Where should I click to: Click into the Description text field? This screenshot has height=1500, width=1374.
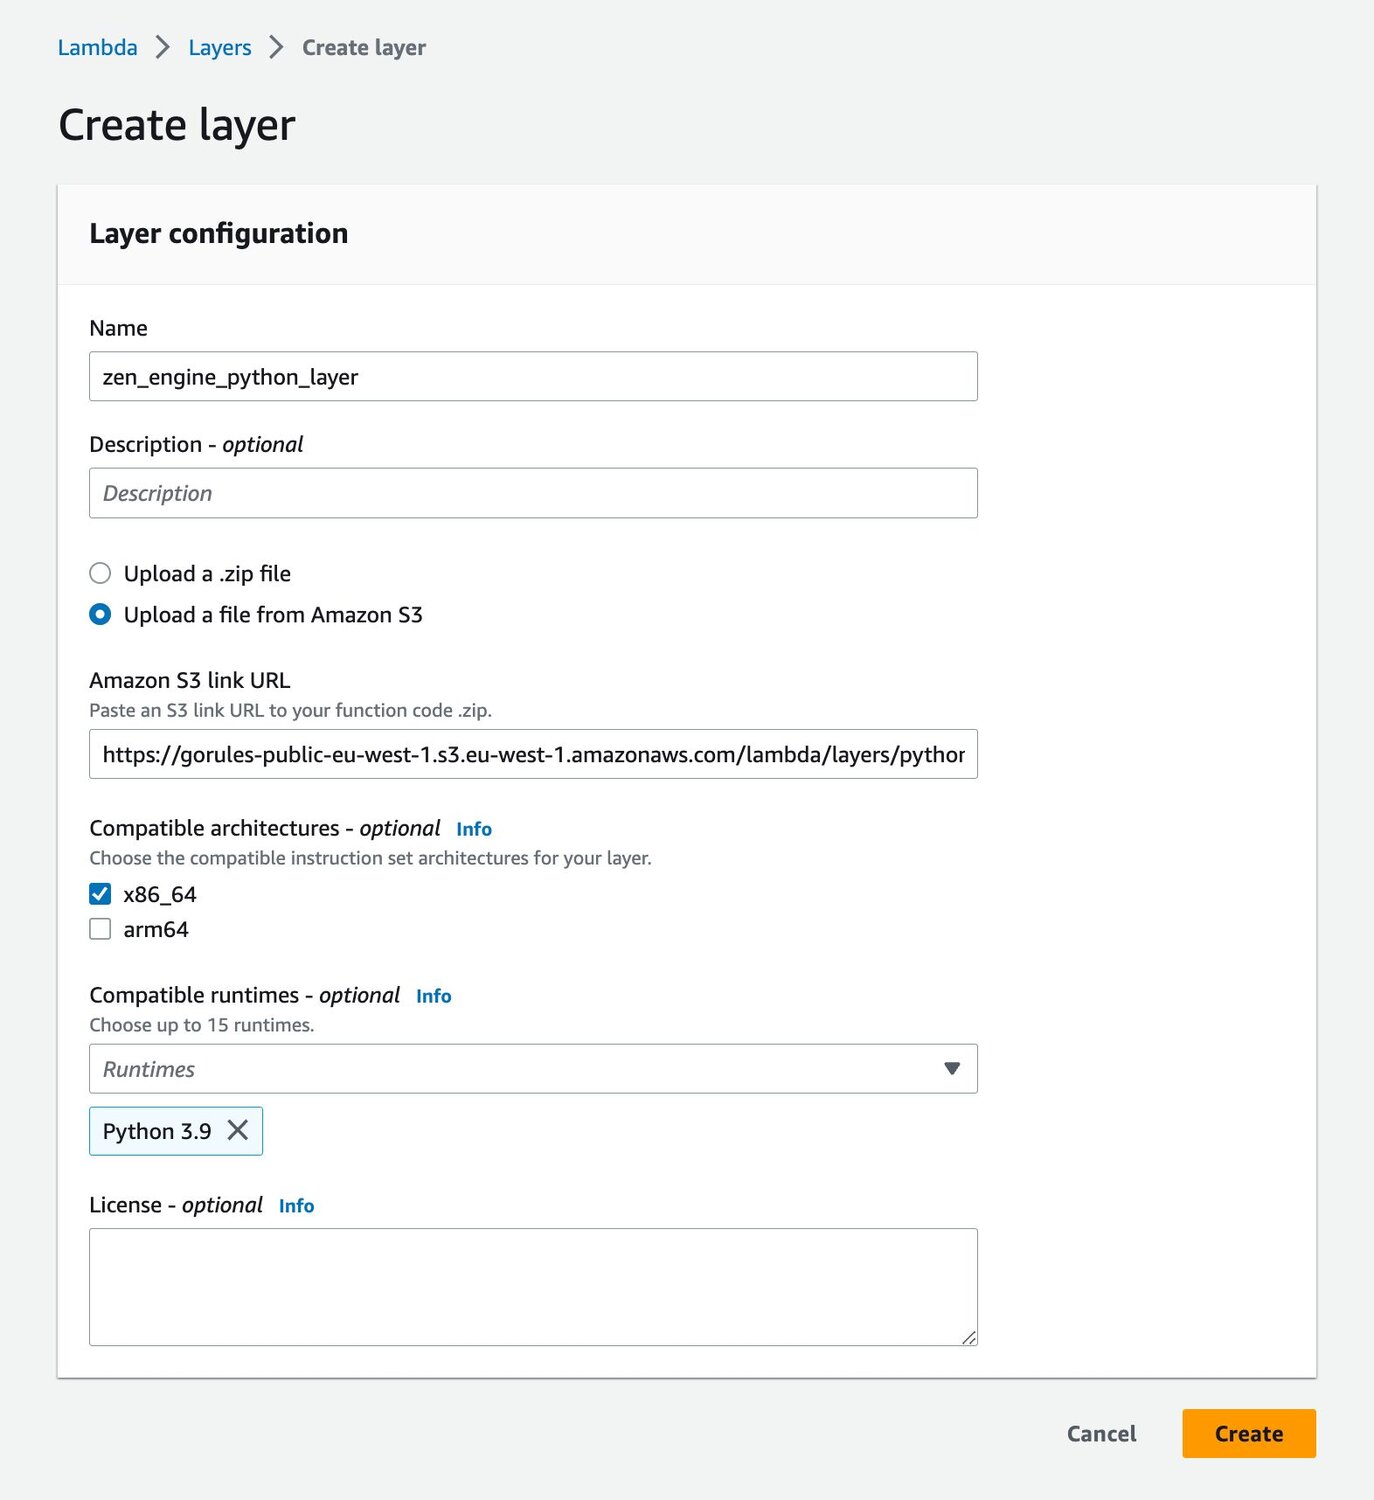pyautogui.click(x=532, y=493)
